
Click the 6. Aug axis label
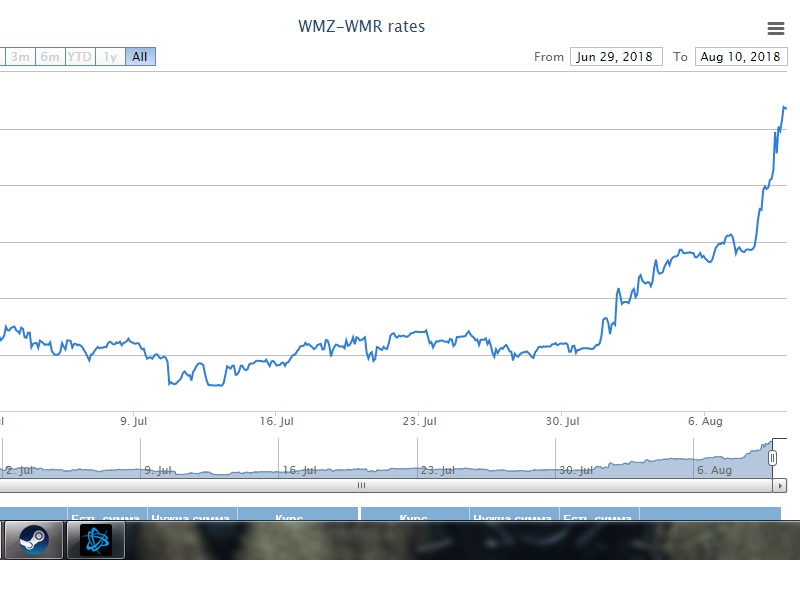(x=705, y=421)
